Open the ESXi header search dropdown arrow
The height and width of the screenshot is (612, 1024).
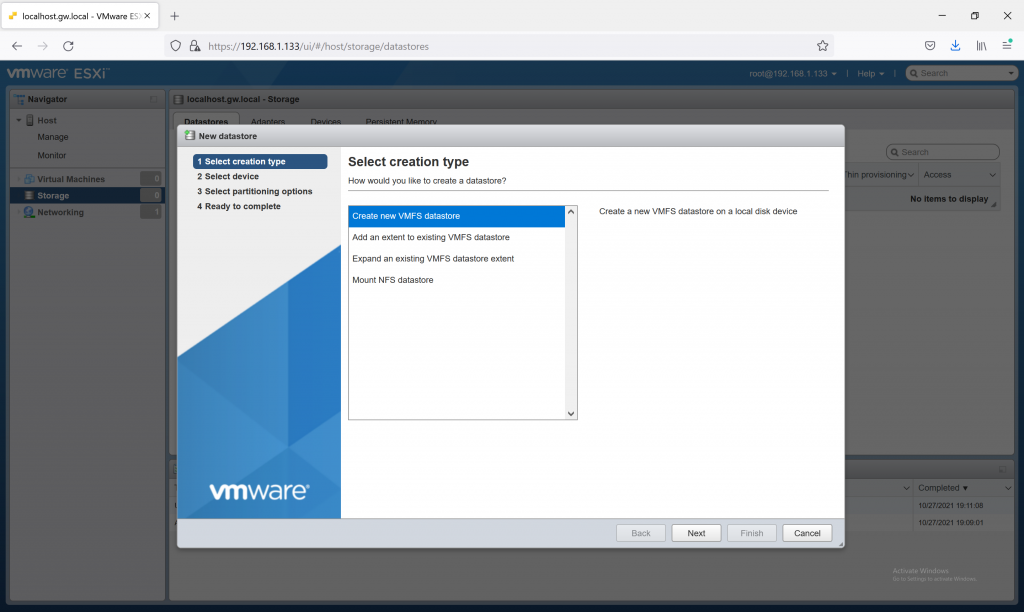1011,73
